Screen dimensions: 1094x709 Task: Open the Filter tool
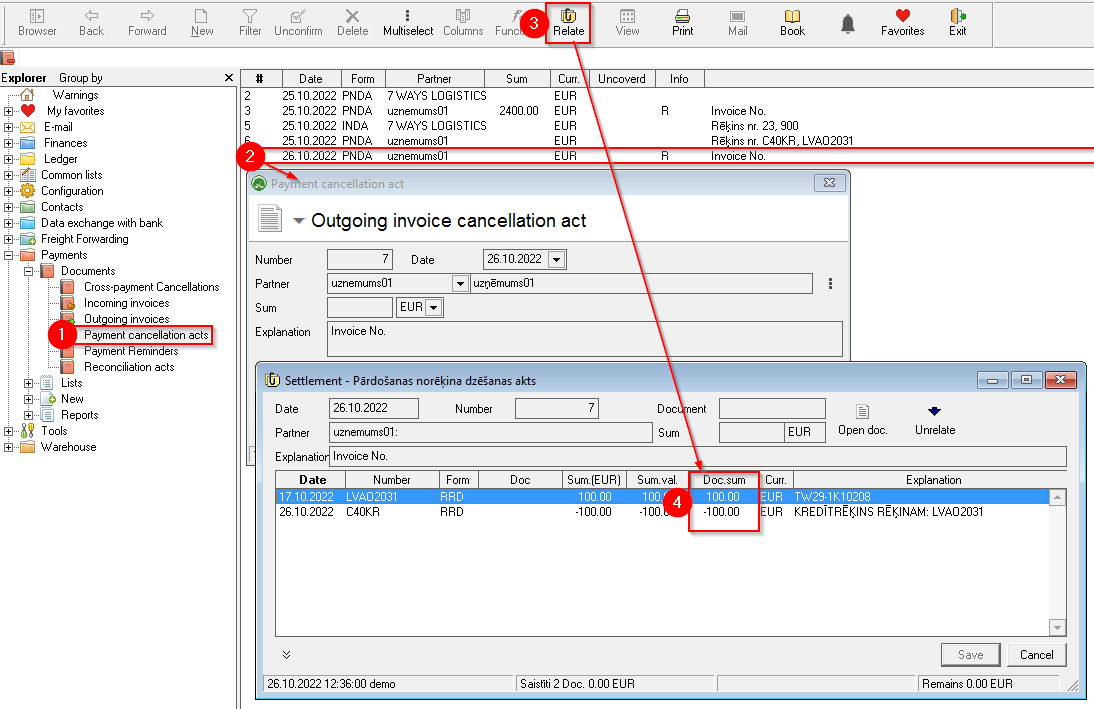click(x=250, y=23)
